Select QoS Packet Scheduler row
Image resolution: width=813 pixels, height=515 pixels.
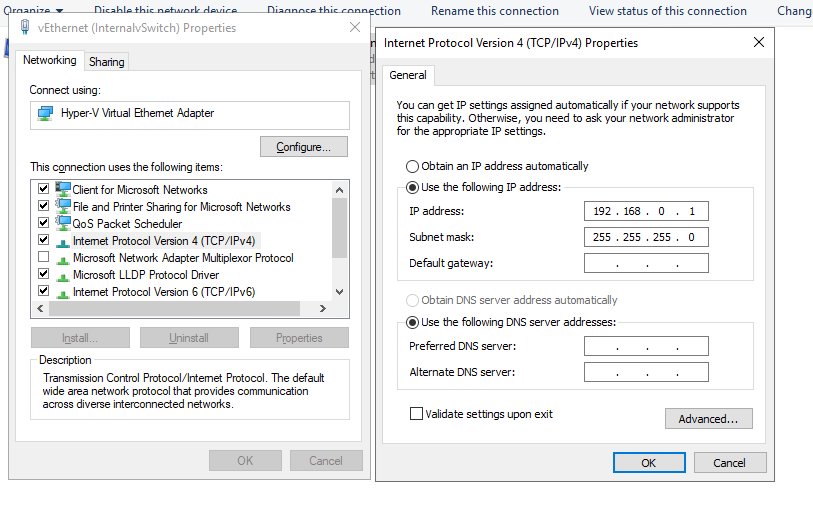[127, 224]
